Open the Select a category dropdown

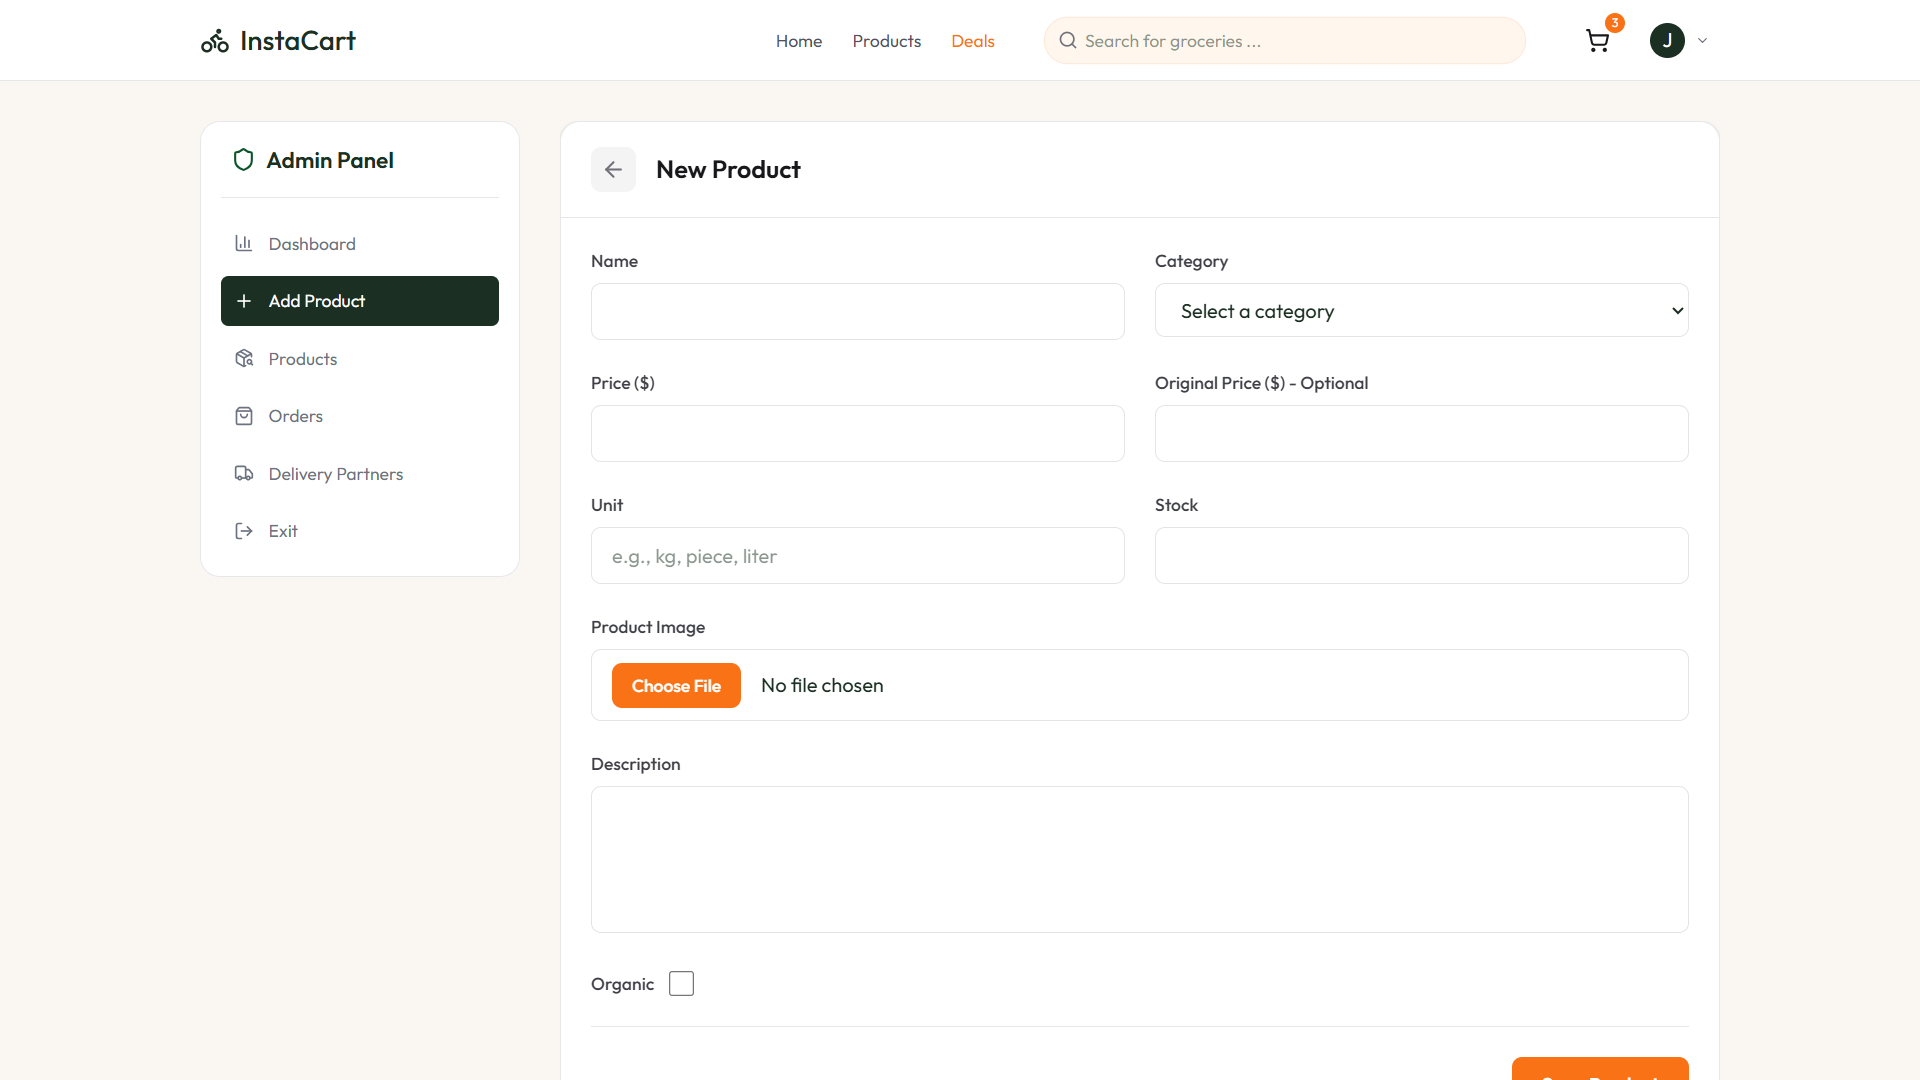click(1422, 311)
